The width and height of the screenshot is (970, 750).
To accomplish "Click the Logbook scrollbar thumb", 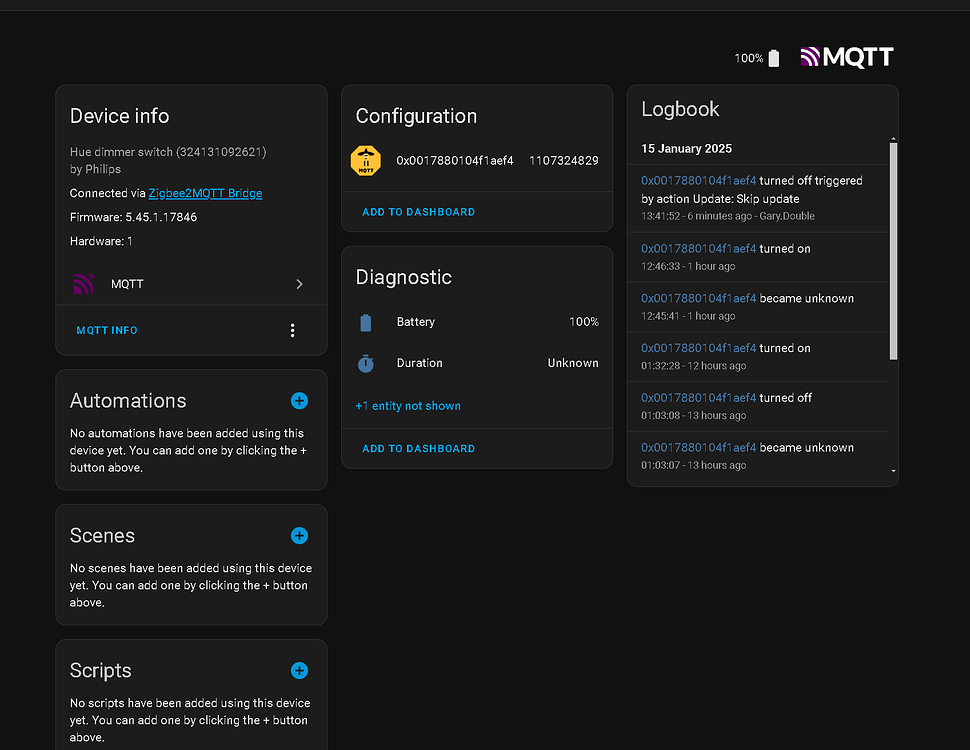I will (x=893, y=251).
